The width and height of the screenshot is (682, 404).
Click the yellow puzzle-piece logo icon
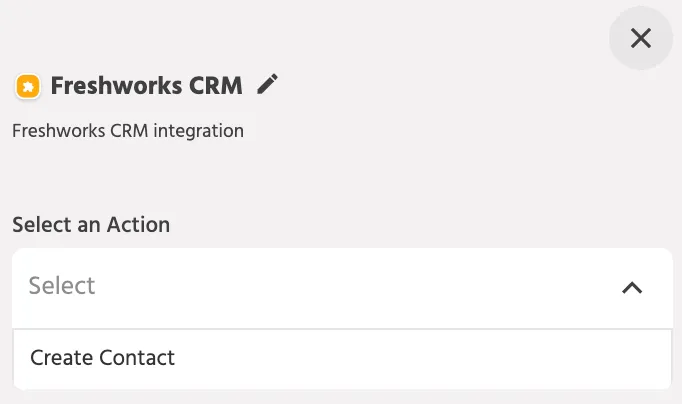tap(28, 86)
